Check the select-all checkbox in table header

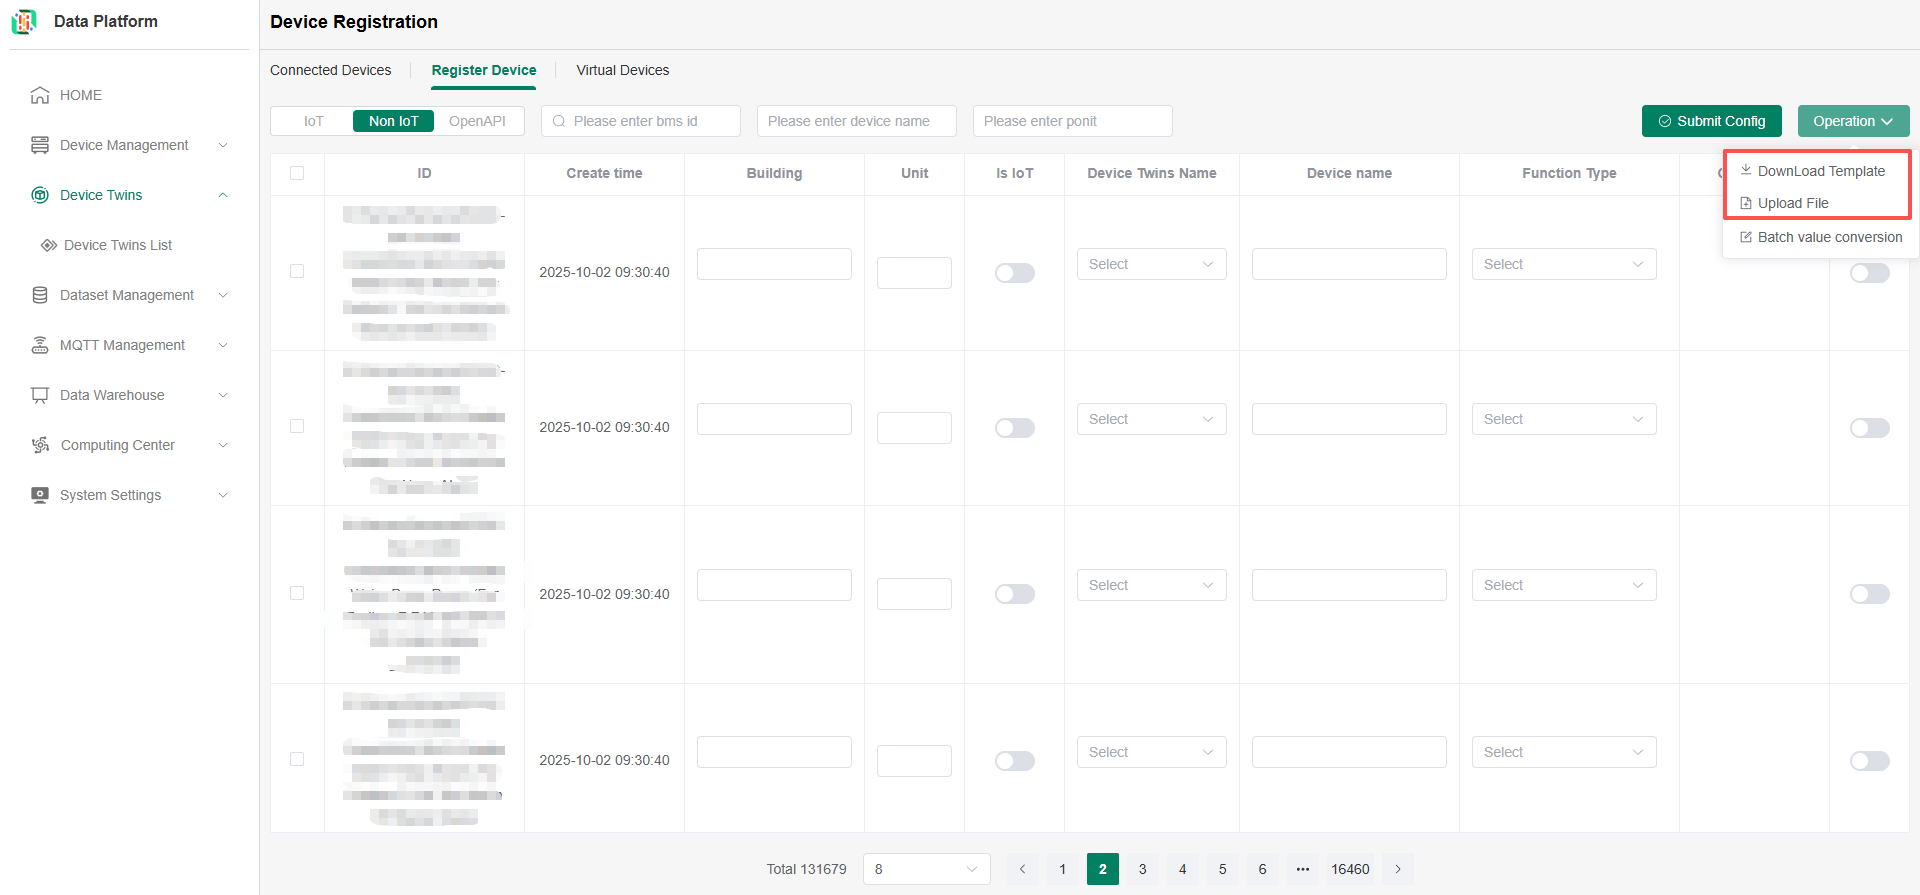tap(297, 173)
